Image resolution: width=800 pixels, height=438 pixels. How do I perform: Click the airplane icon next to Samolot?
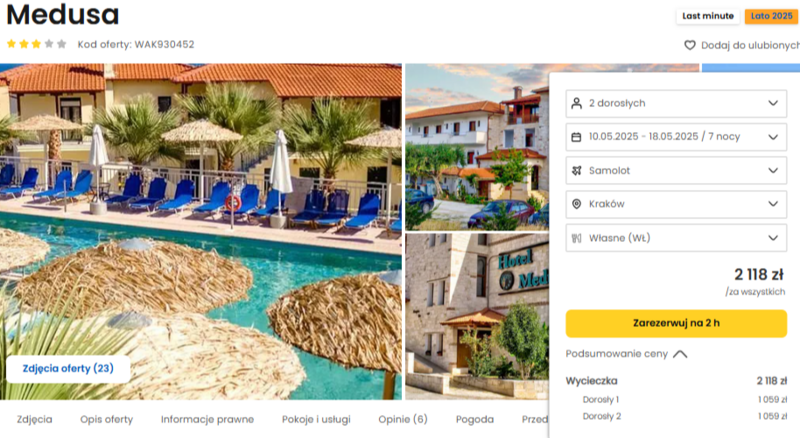pyautogui.click(x=577, y=171)
